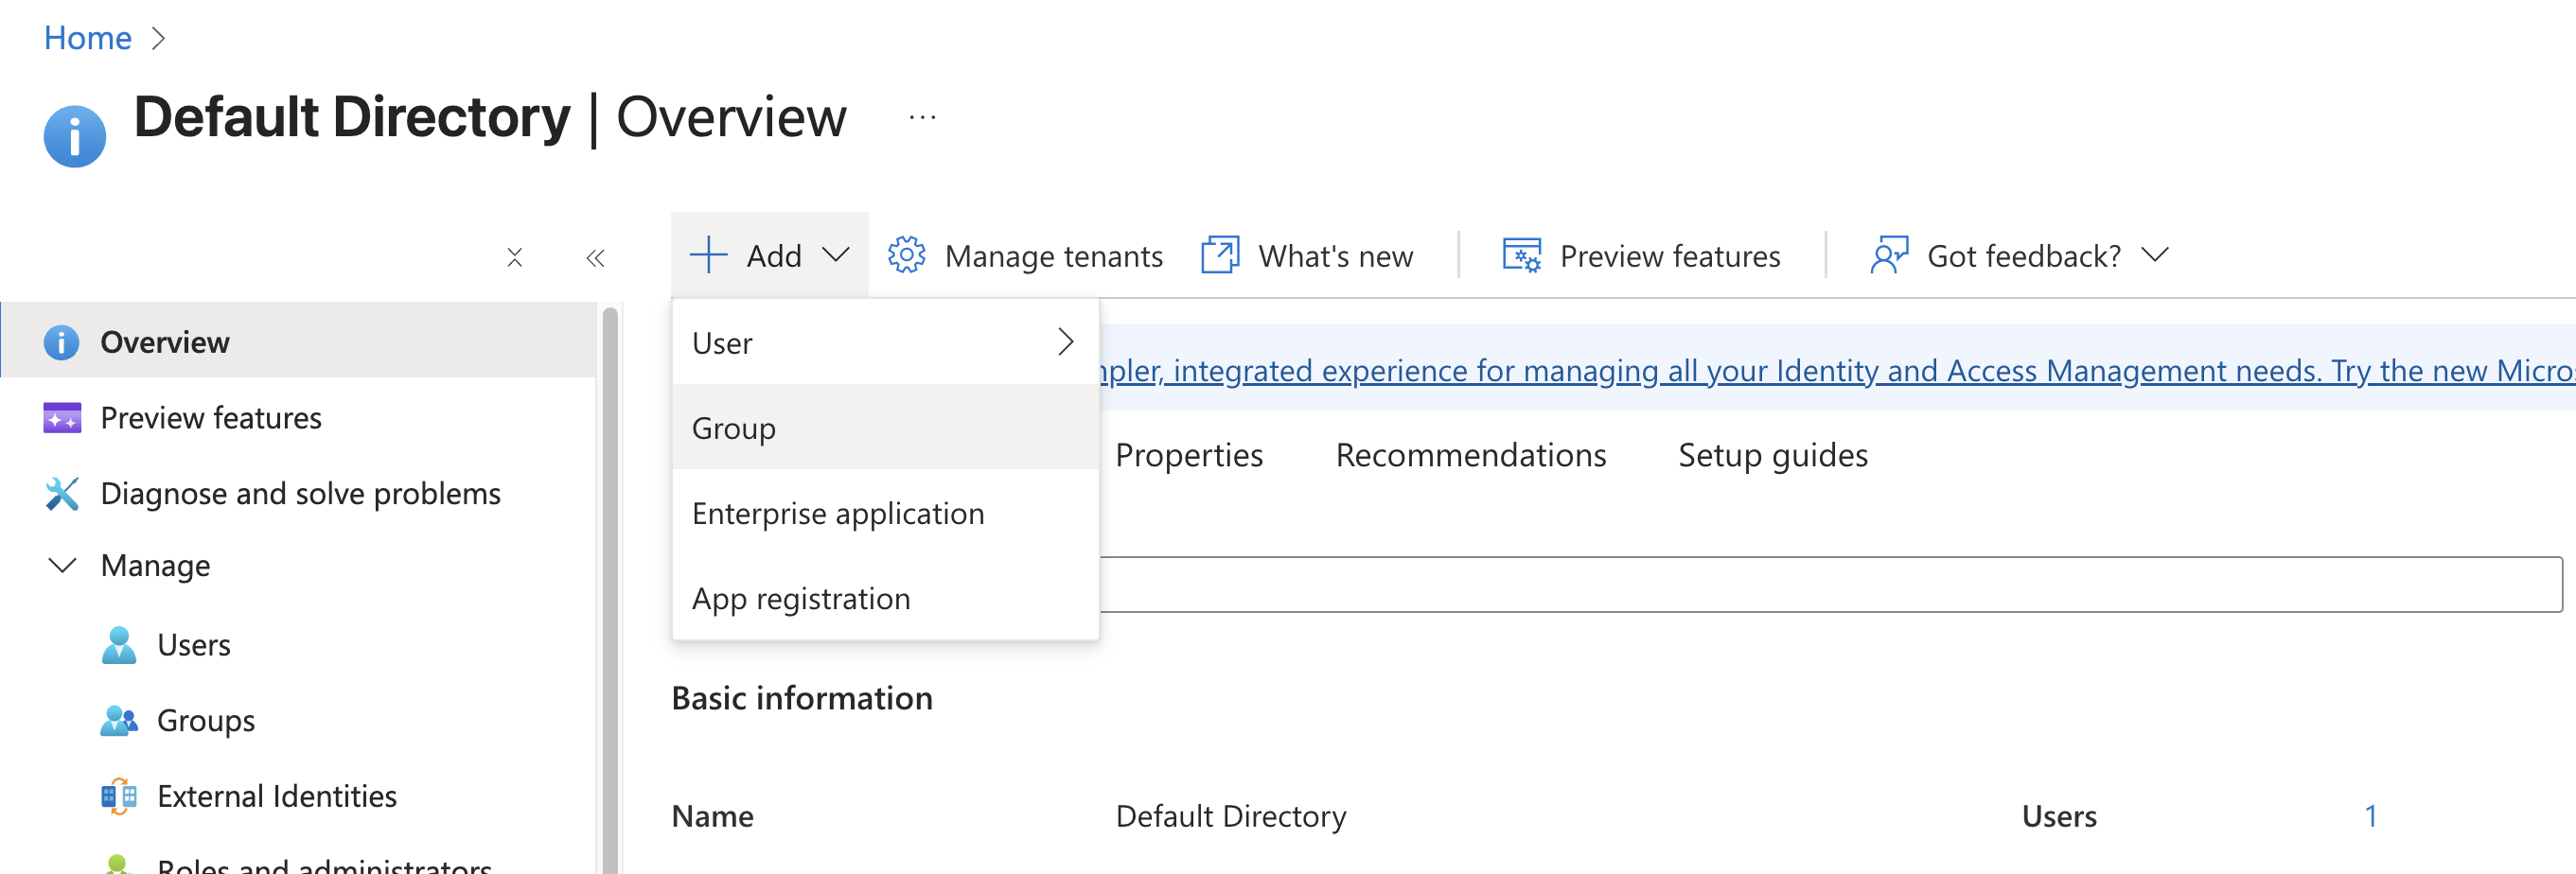Switch to the Recommendations tab
The width and height of the screenshot is (2576, 874).
tap(1470, 456)
